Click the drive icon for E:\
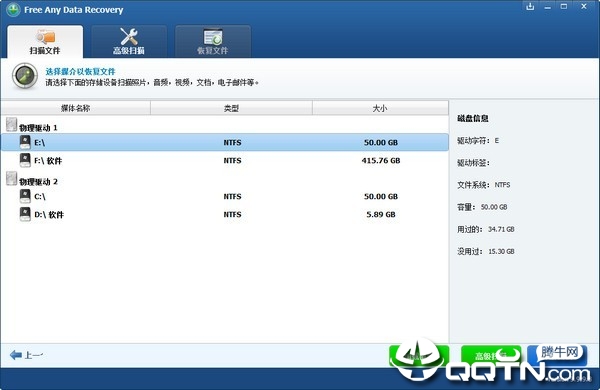Screen dimensions: 600x390 25,142
